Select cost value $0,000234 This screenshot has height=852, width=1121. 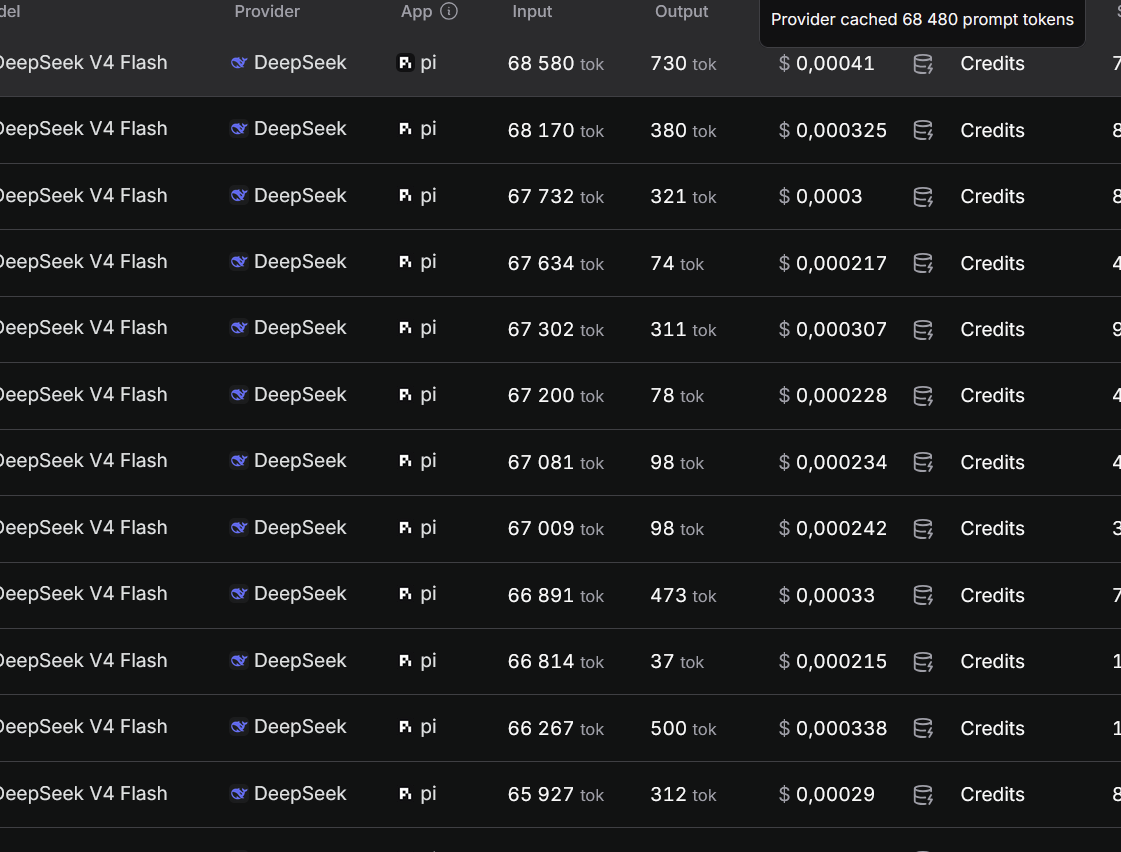click(833, 462)
